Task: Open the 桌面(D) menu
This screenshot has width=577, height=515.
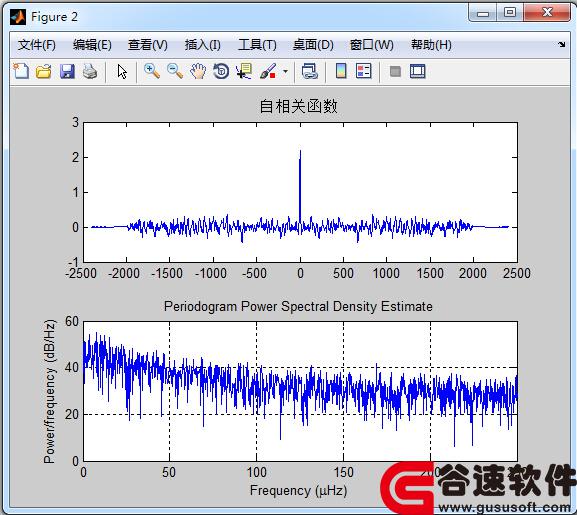Action: 313,45
